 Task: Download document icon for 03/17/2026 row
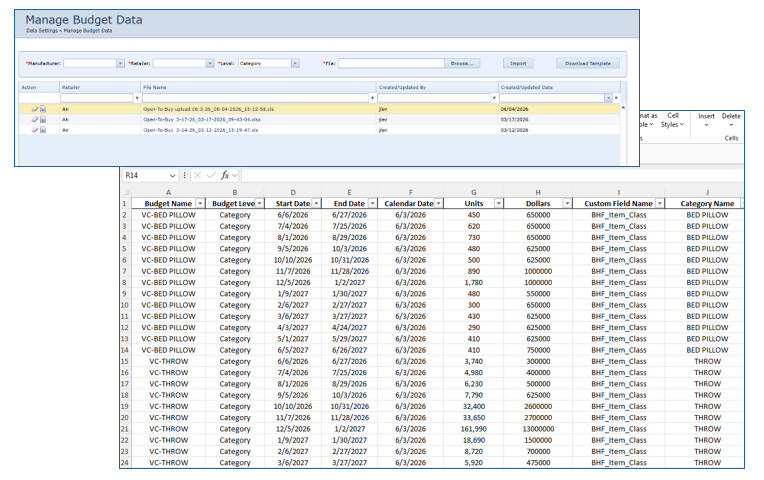[43, 119]
